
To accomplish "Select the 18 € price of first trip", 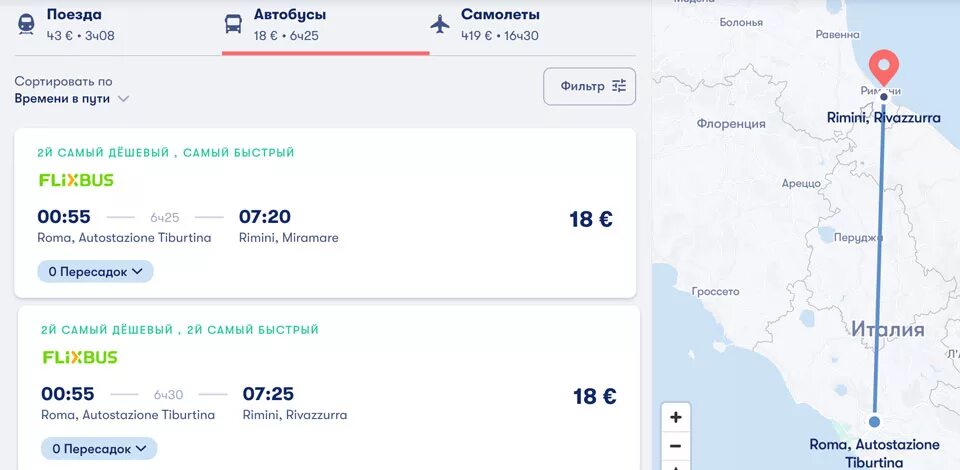I will click(x=591, y=220).
